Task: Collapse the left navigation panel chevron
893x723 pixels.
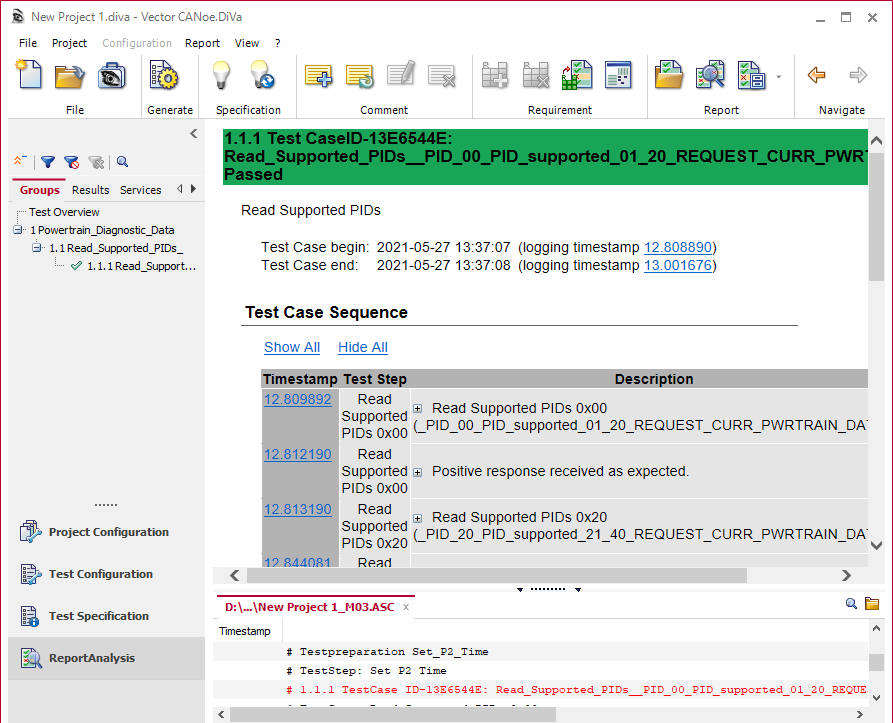Action: (x=194, y=134)
